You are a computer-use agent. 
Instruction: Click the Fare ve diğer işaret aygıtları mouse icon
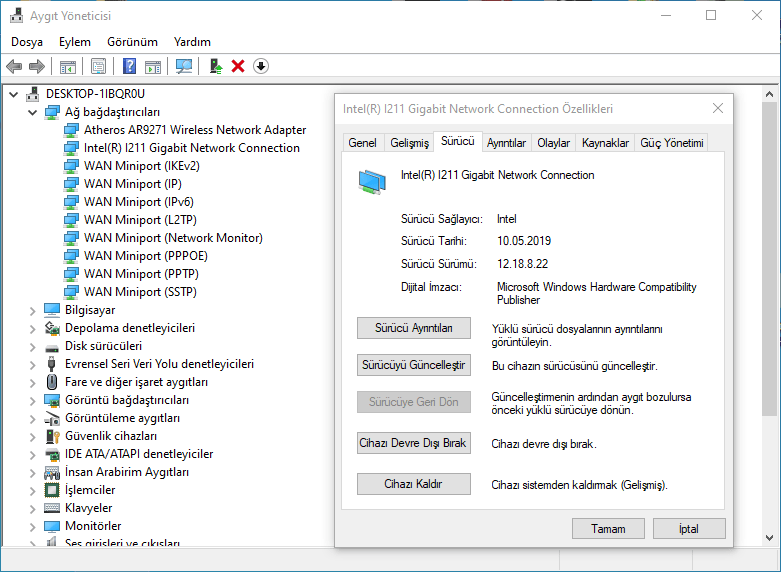click(52, 382)
